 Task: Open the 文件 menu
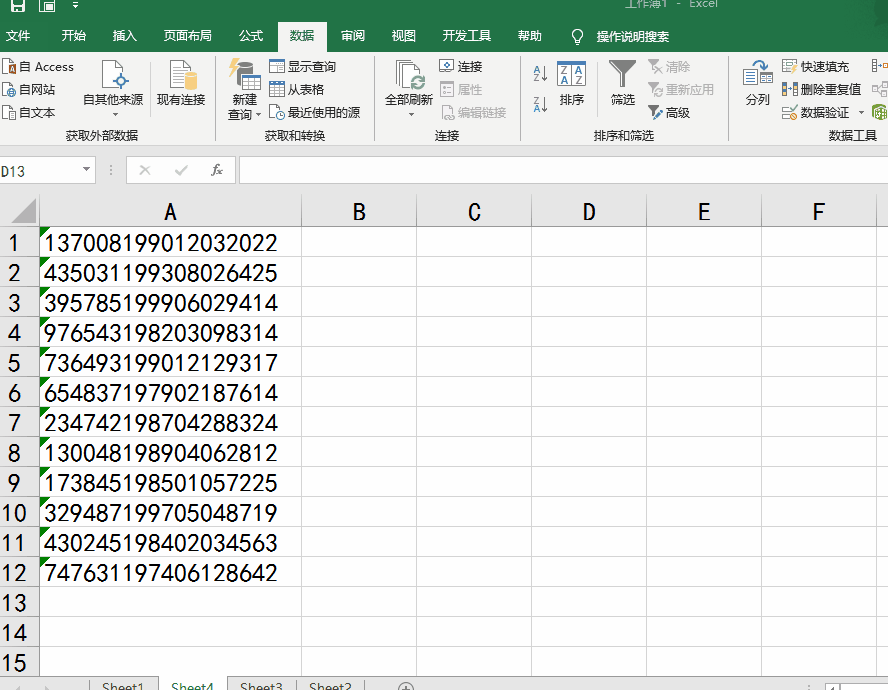pyautogui.click(x=20, y=35)
